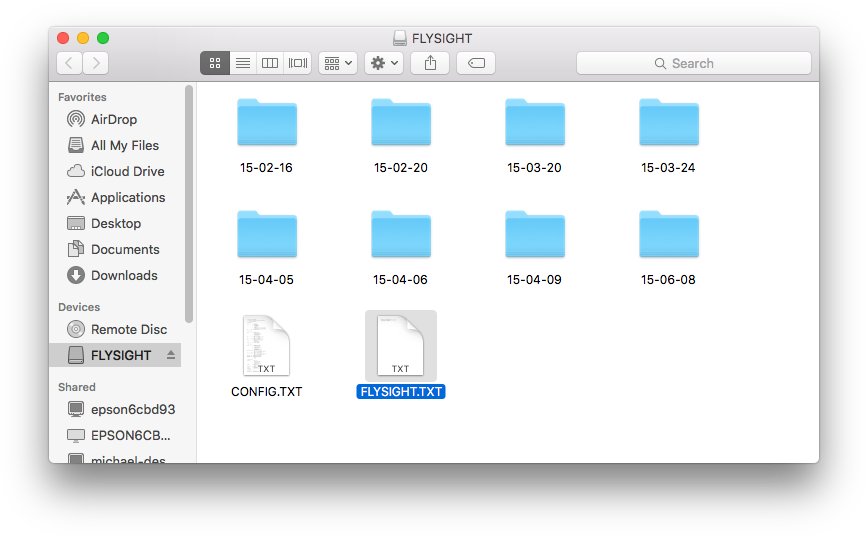The width and height of the screenshot is (867, 537).
Task: Eject the FLYSIGHT drive
Action: click(x=170, y=355)
